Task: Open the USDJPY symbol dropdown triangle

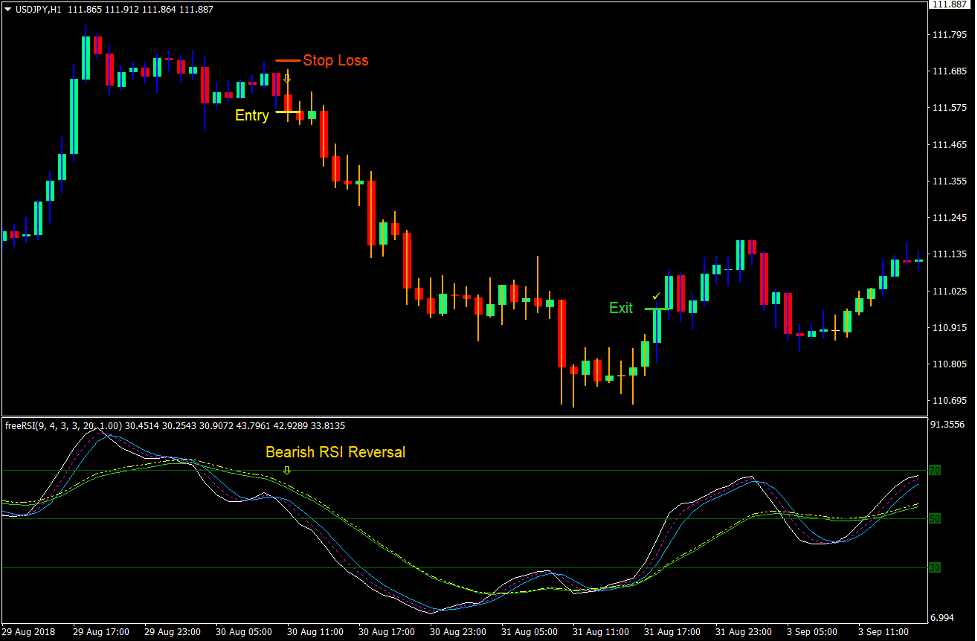Action: pyautogui.click(x=8, y=9)
